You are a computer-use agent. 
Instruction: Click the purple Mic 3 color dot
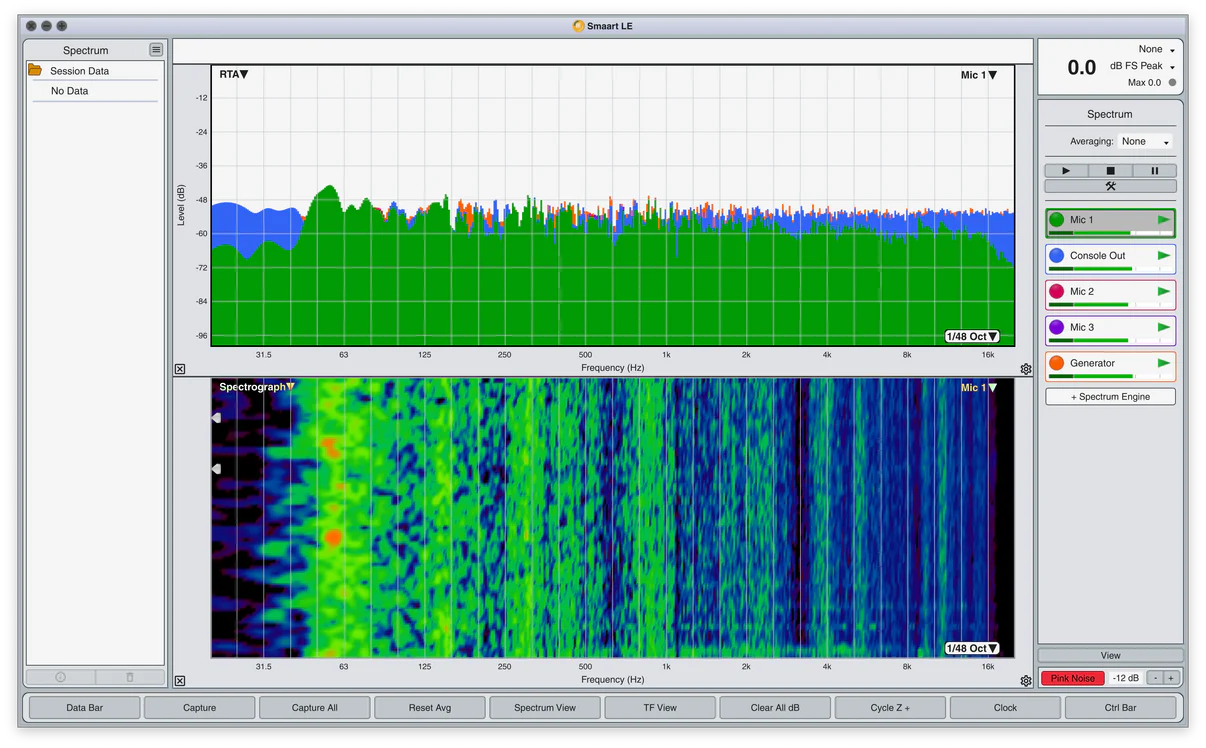coord(1057,327)
